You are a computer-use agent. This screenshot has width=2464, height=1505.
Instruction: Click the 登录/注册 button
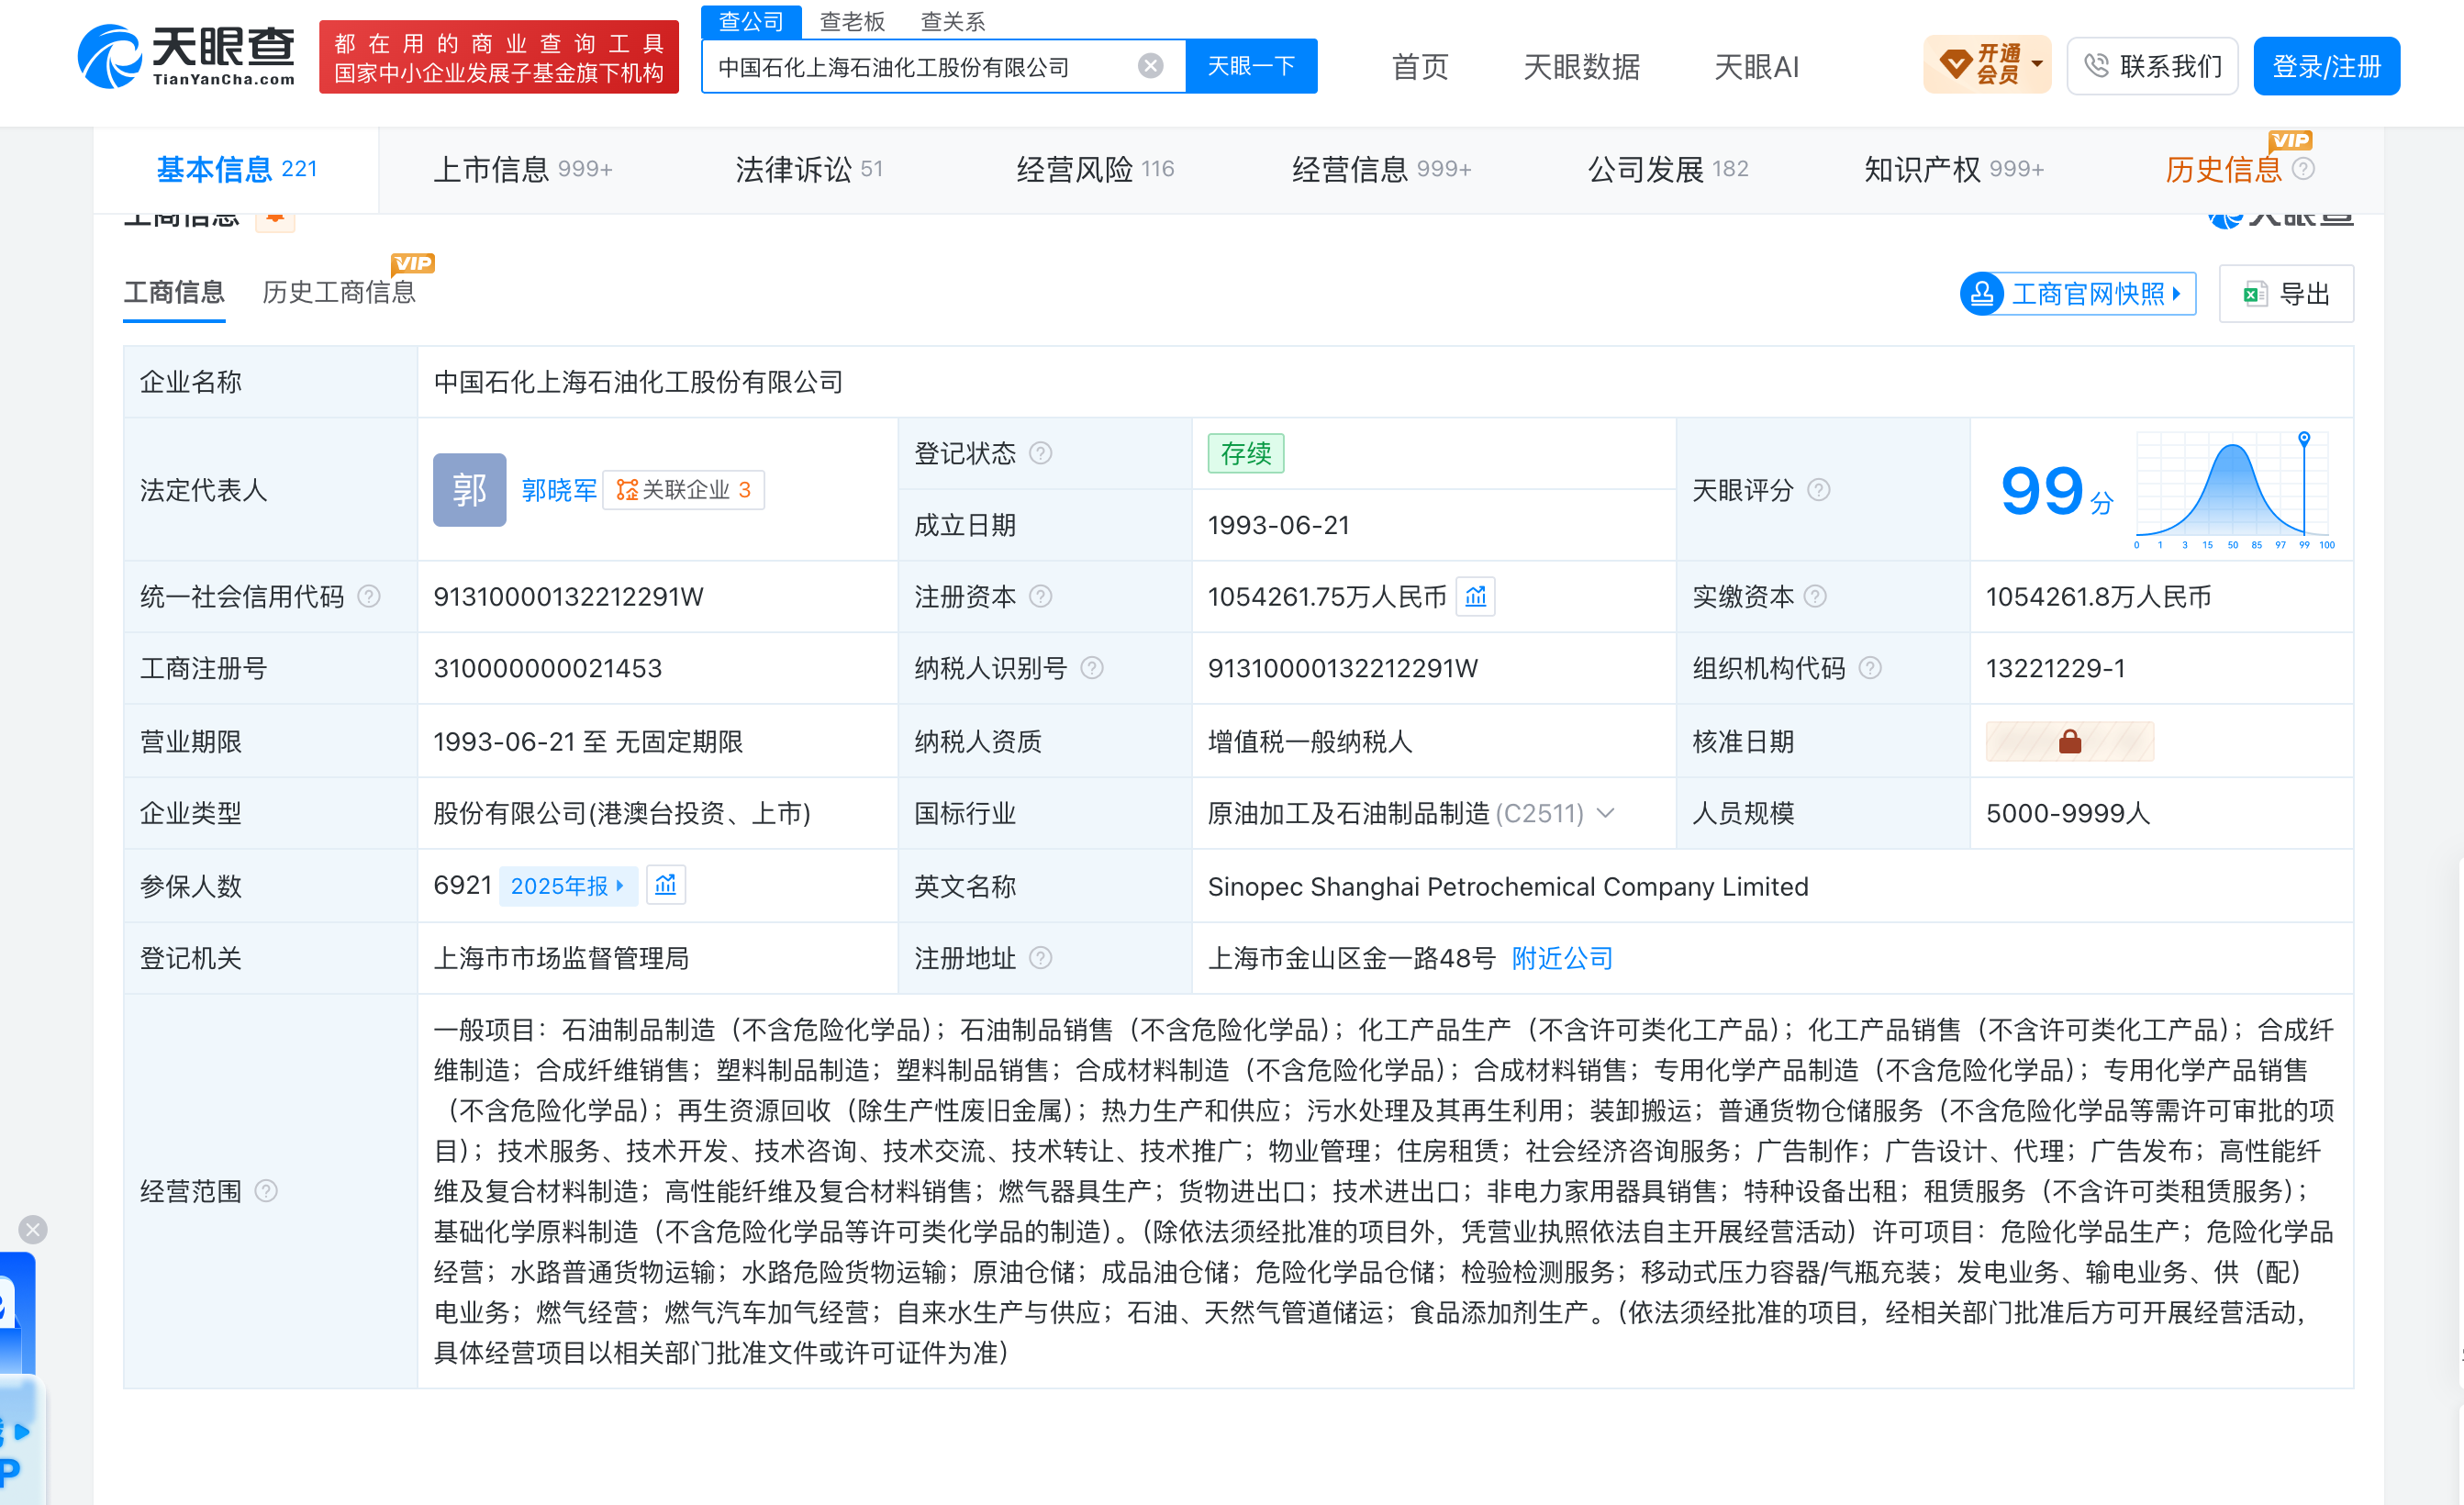(x=2326, y=66)
